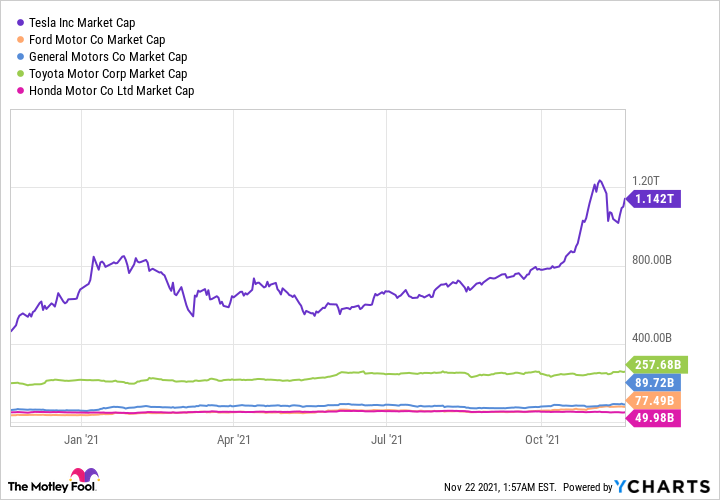Click the General Motors blue legend dot

click(x=20, y=57)
